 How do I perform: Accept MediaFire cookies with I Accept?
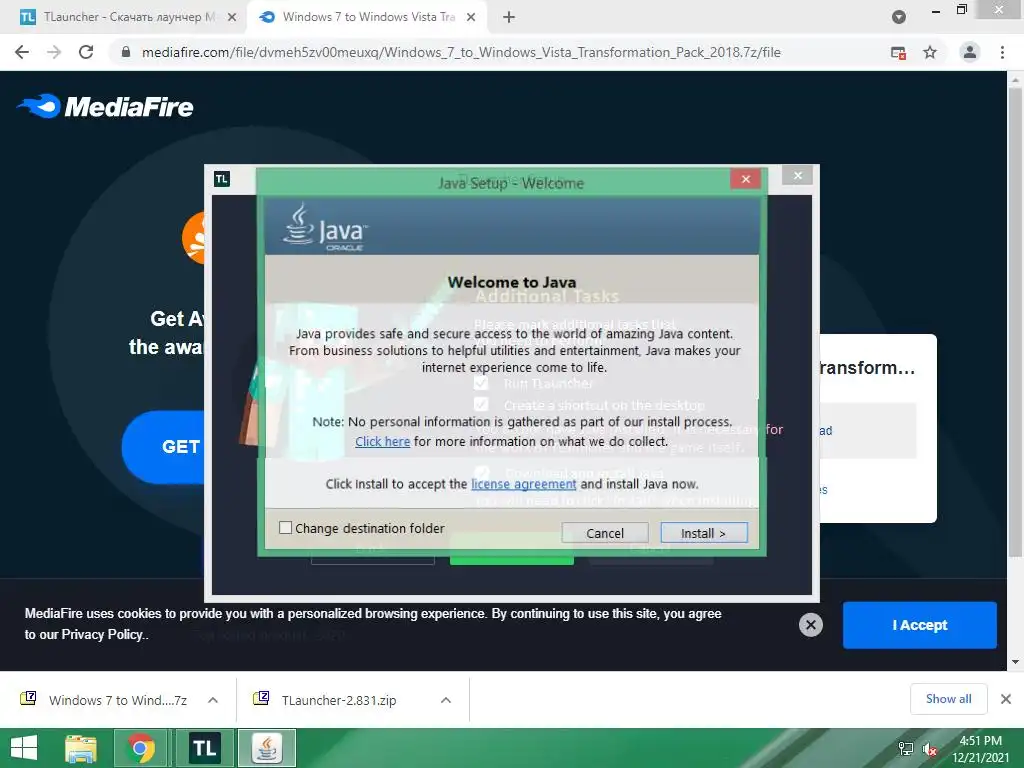coord(920,625)
